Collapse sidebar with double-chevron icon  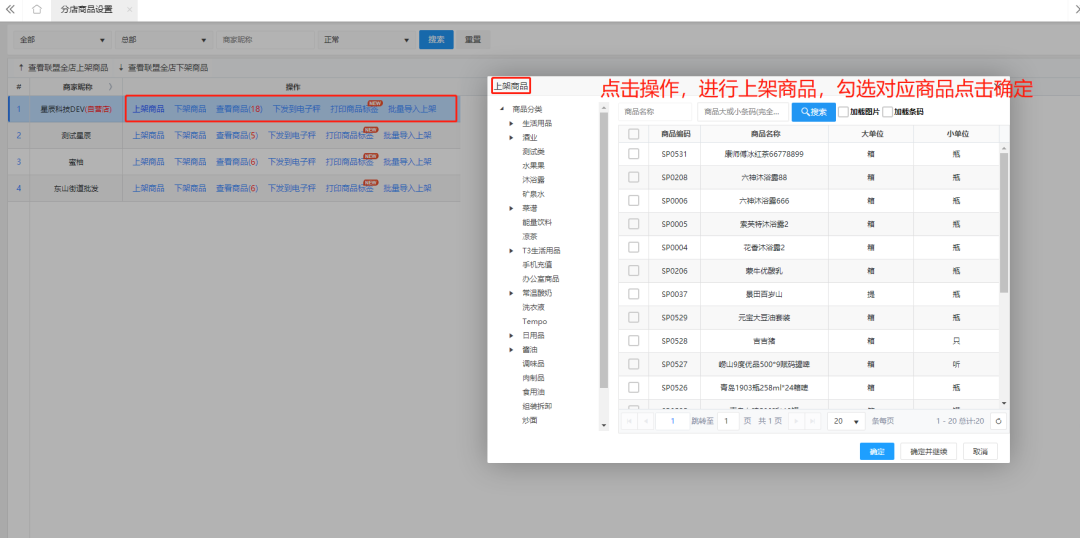tap(11, 9)
